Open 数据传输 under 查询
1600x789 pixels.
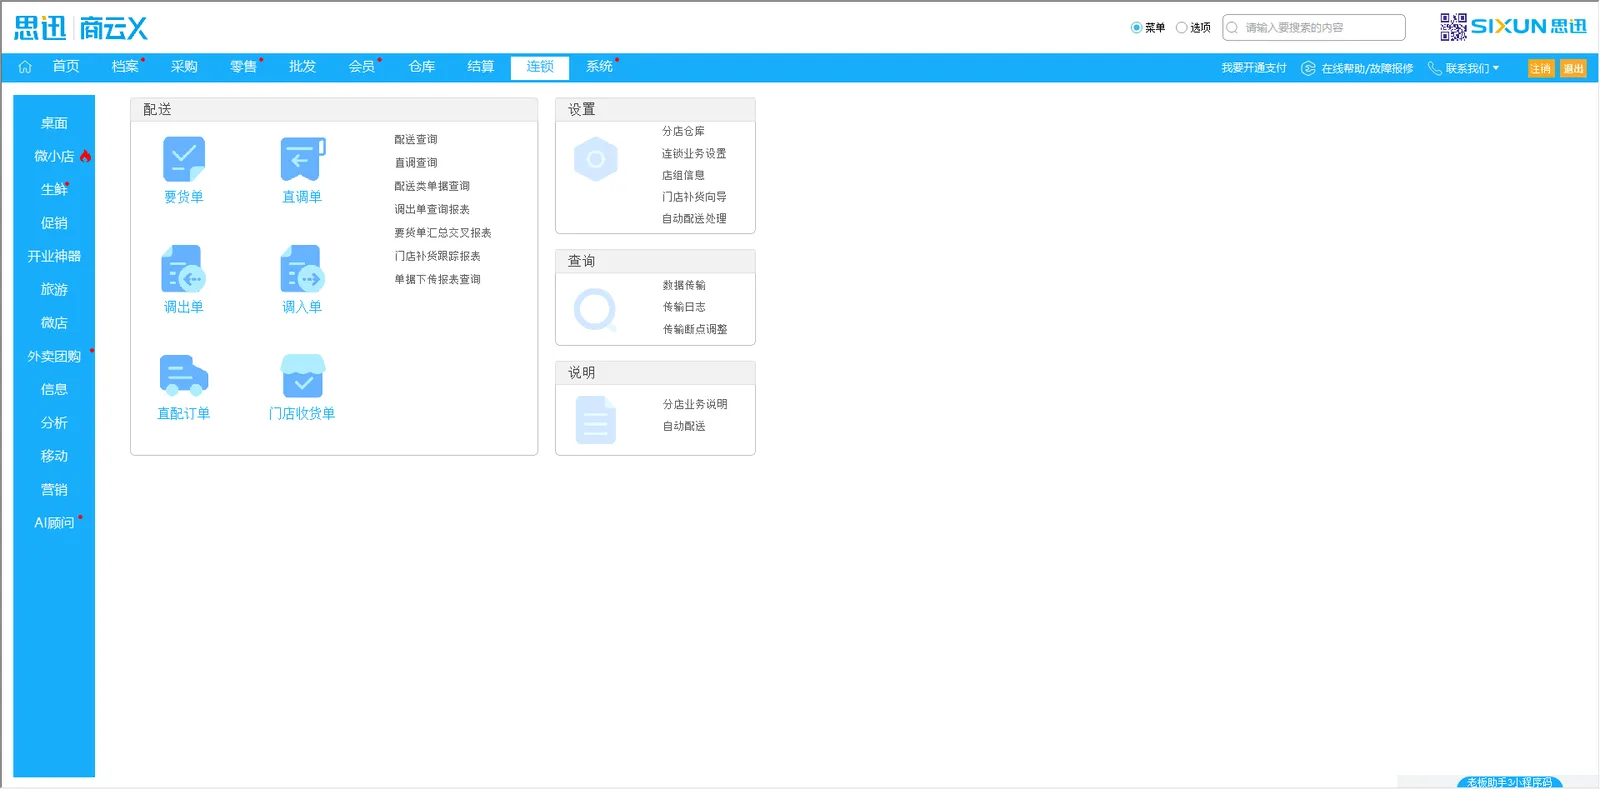tap(684, 286)
